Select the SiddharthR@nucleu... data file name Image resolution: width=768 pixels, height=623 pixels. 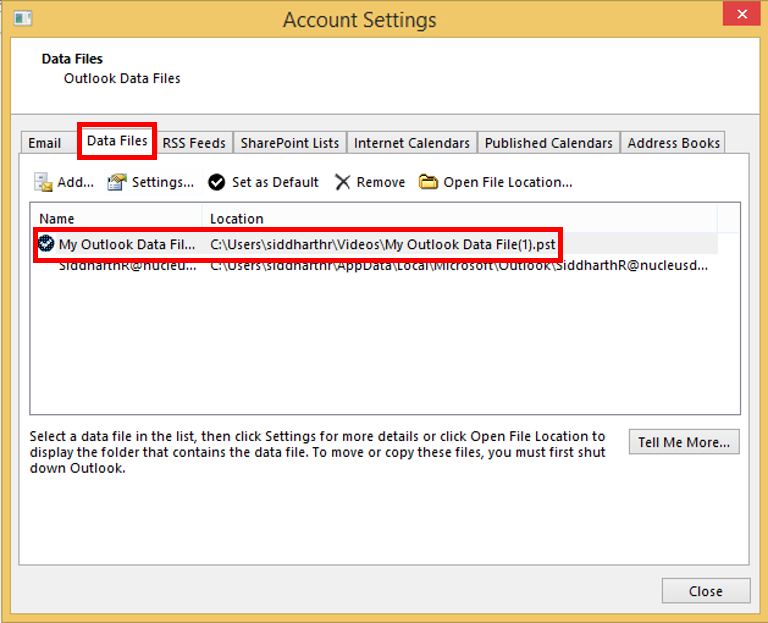127,266
